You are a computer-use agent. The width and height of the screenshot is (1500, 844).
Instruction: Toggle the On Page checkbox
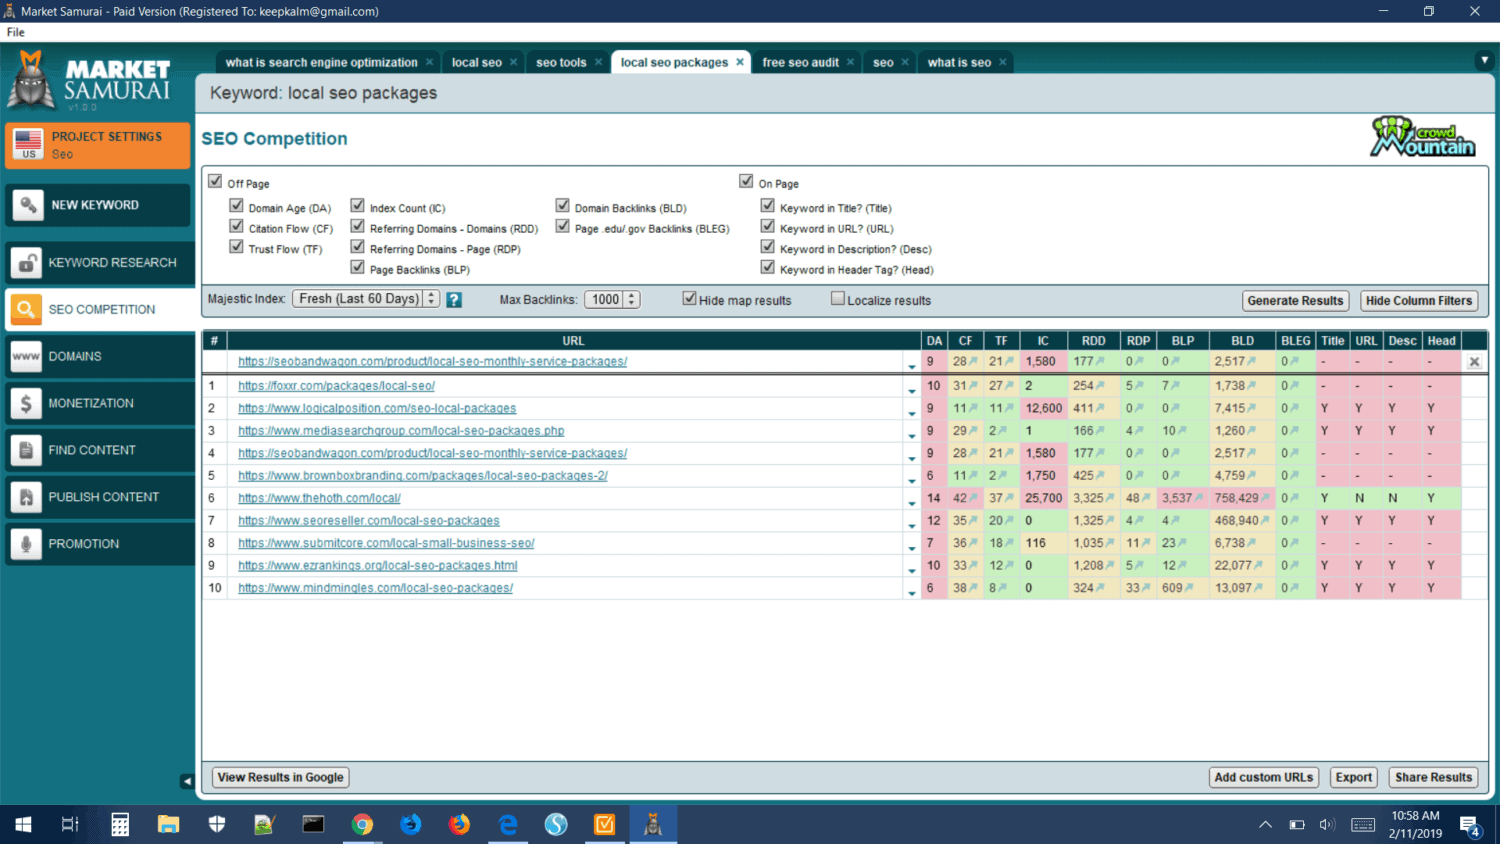[746, 181]
